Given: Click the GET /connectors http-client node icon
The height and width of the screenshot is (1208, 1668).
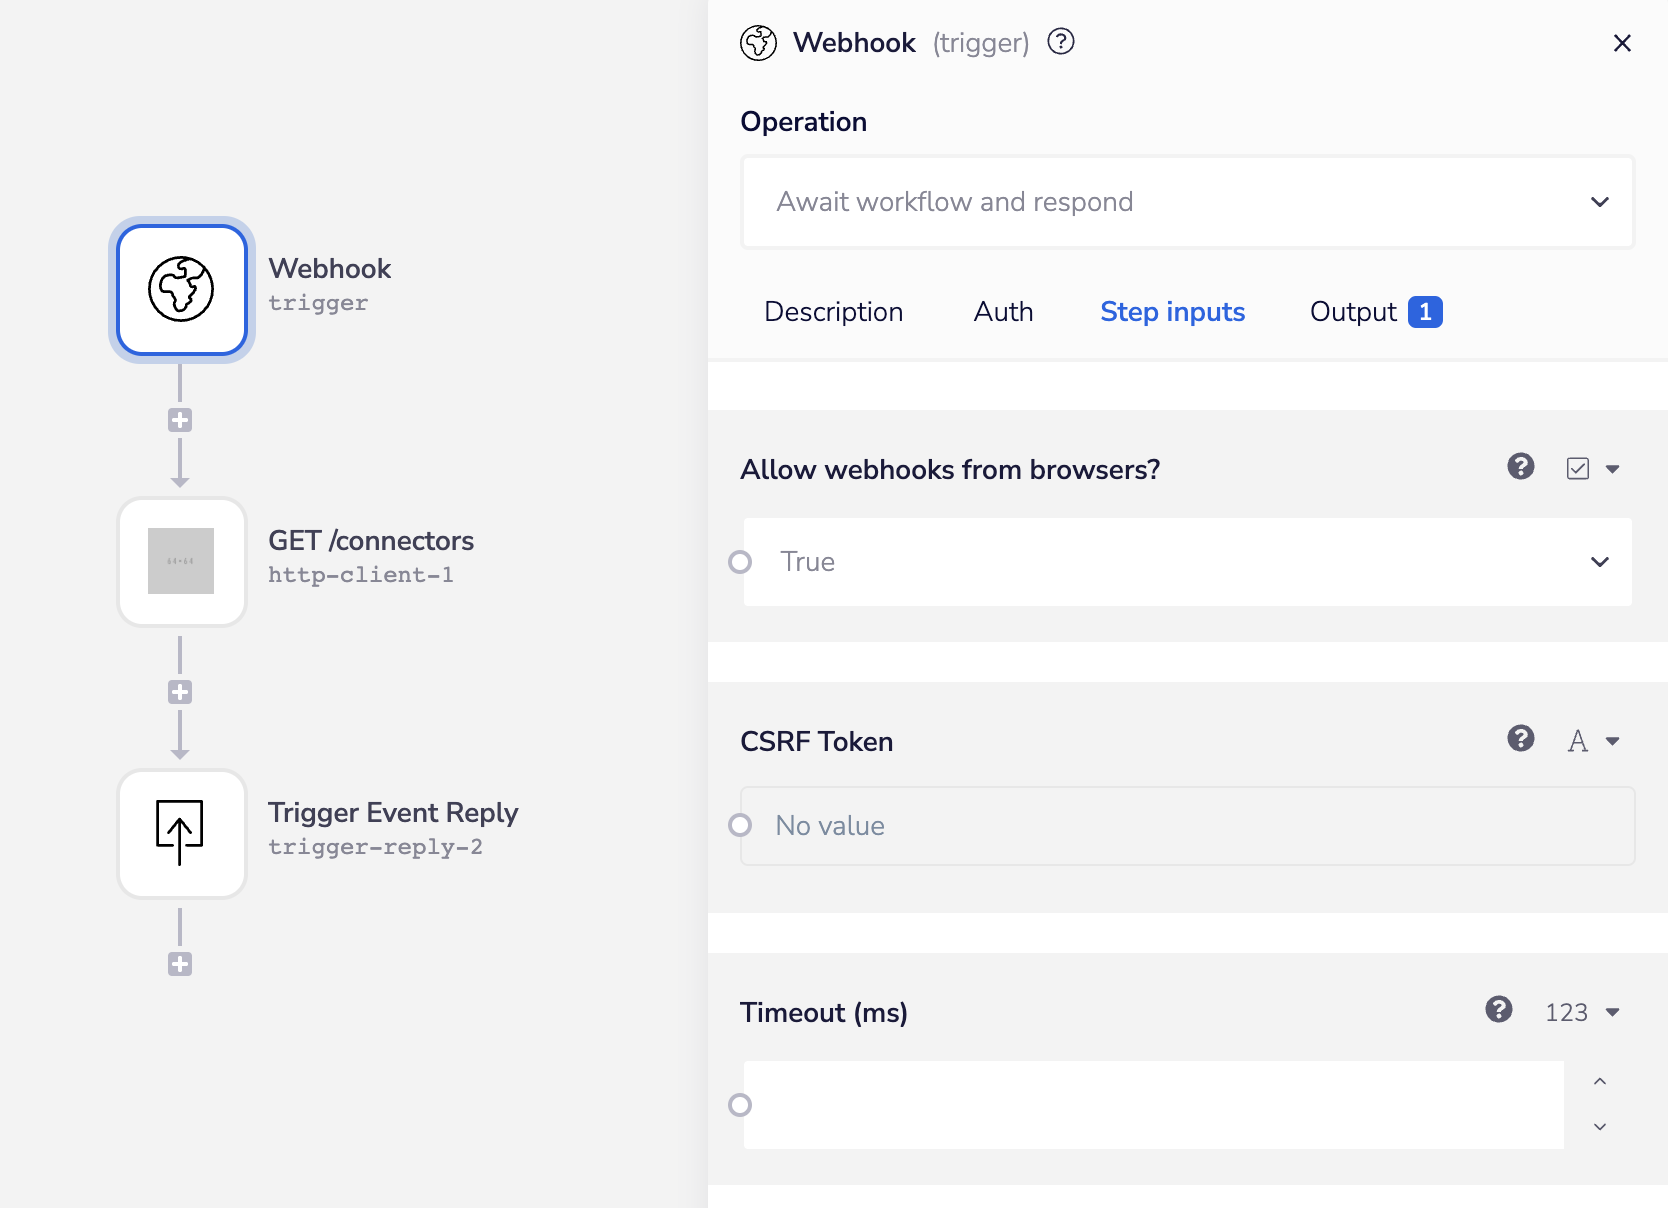Looking at the screenshot, I should (181, 561).
